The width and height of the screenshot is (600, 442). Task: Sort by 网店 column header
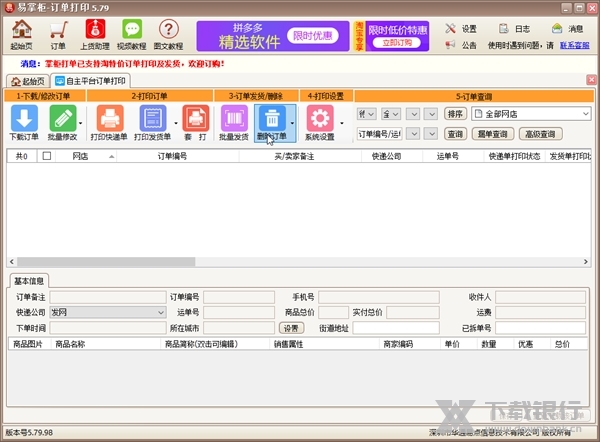(x=86, y=156)
